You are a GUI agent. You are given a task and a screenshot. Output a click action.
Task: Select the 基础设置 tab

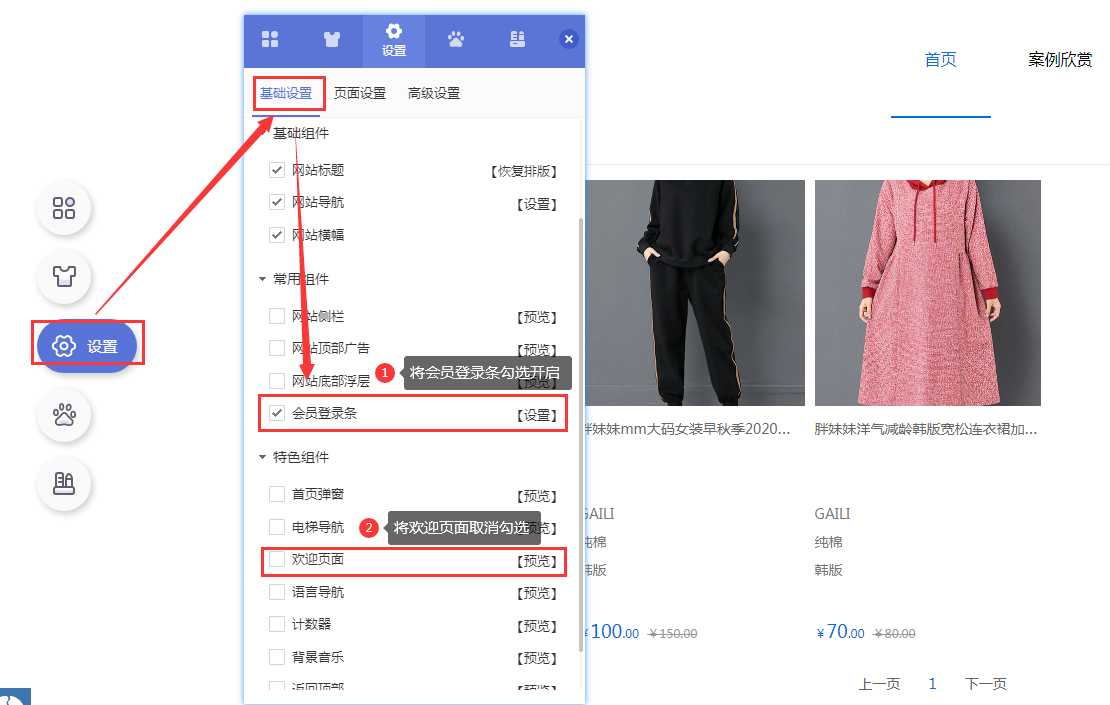286,93
